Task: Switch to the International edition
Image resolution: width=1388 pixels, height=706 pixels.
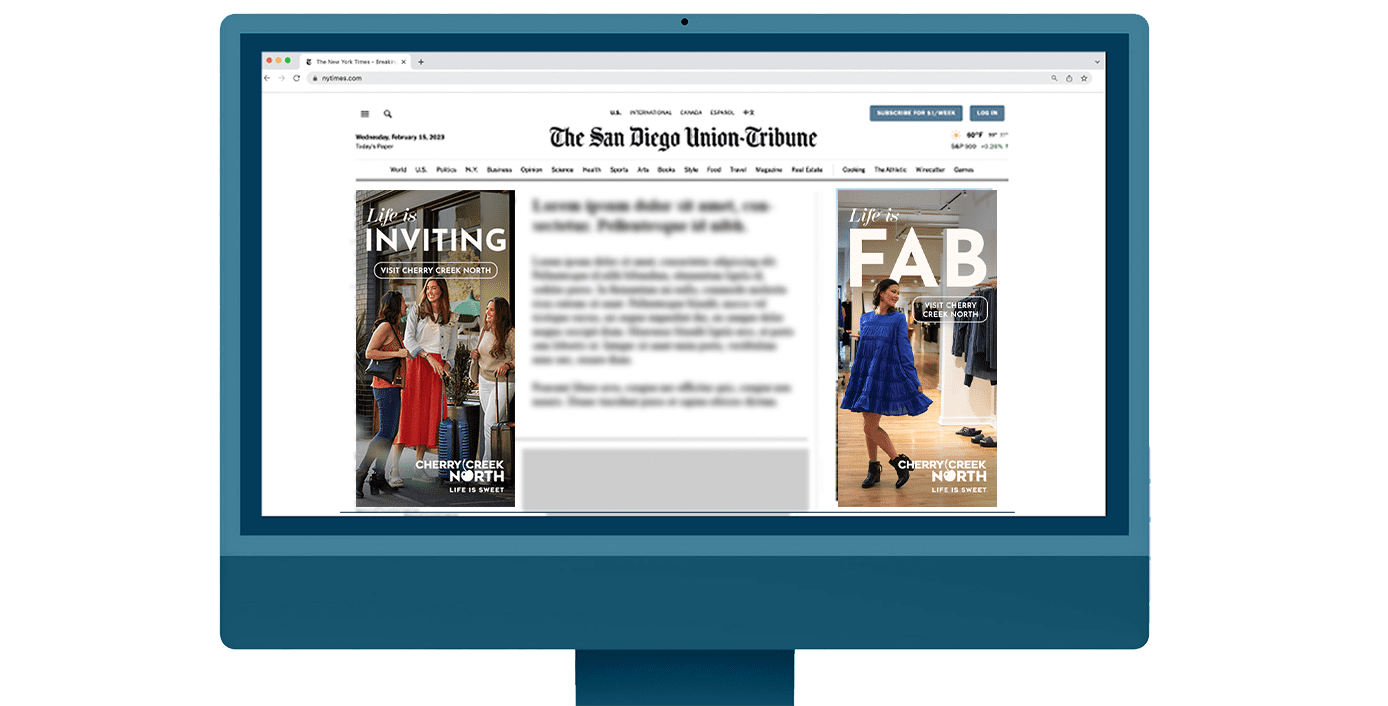Action: click(650, 113)
